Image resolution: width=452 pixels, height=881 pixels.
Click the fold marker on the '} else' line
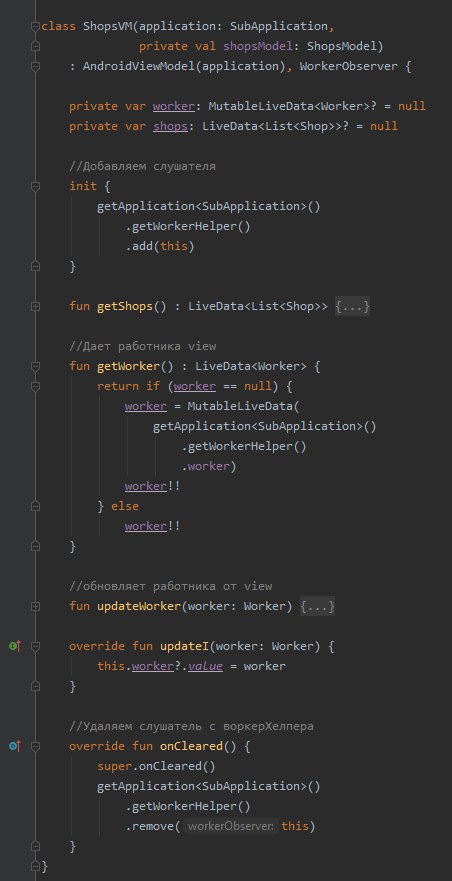coord(35,506)
